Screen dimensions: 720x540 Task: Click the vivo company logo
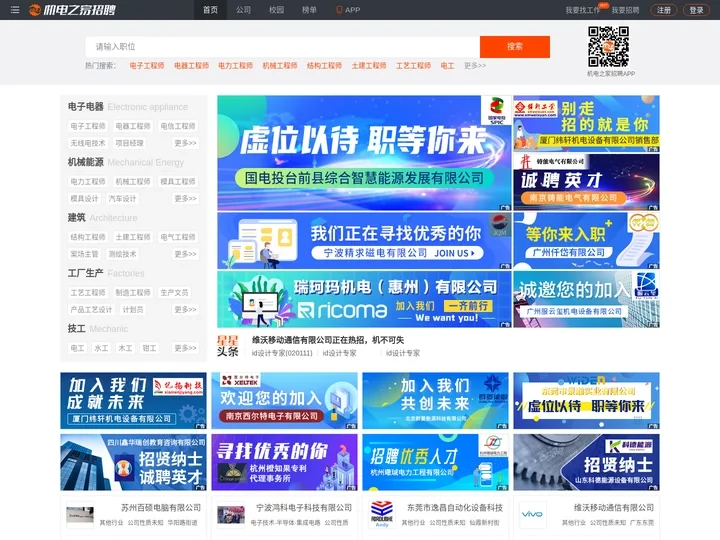click(x=533, y=515)
